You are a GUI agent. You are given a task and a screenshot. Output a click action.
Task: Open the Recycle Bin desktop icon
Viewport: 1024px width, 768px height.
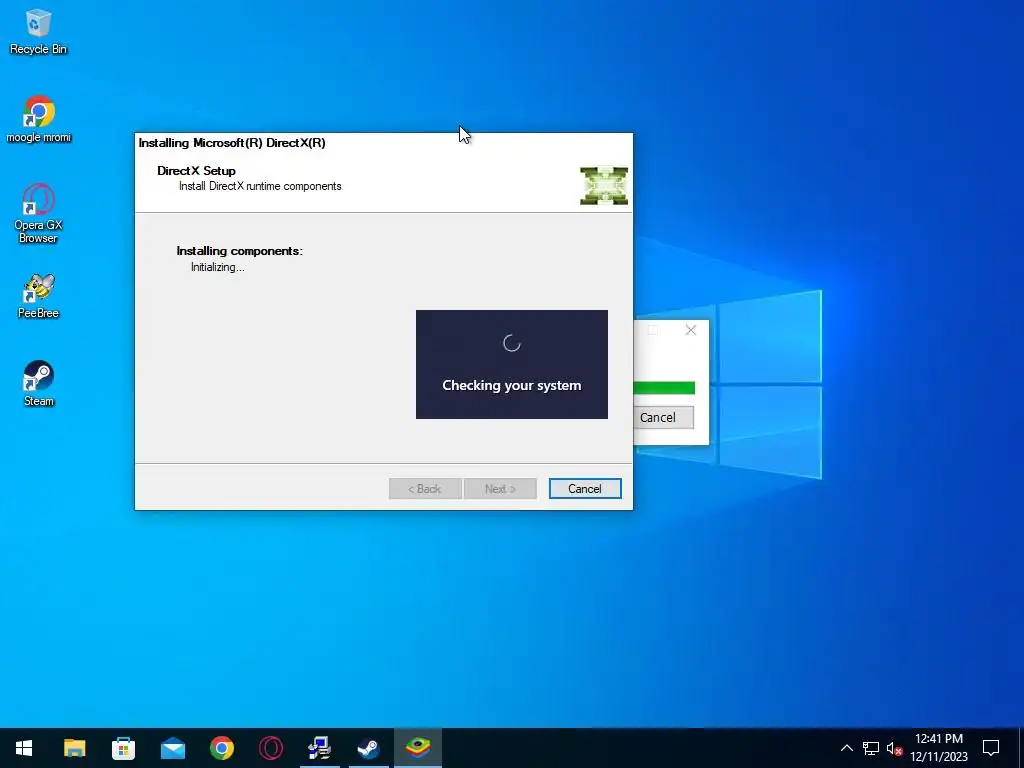[x=38, y=31]
